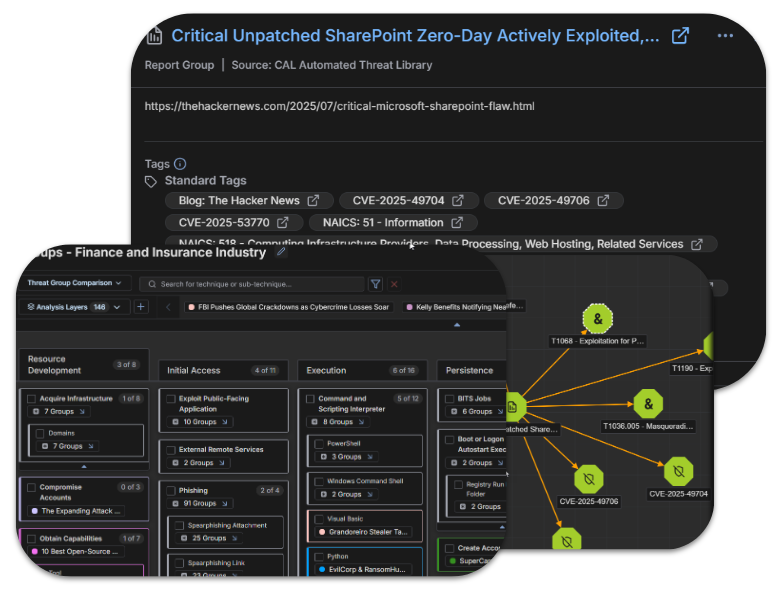Click The Expanding Attack layer entry
Screen dimensions: 773x594
tap(76, 511)
